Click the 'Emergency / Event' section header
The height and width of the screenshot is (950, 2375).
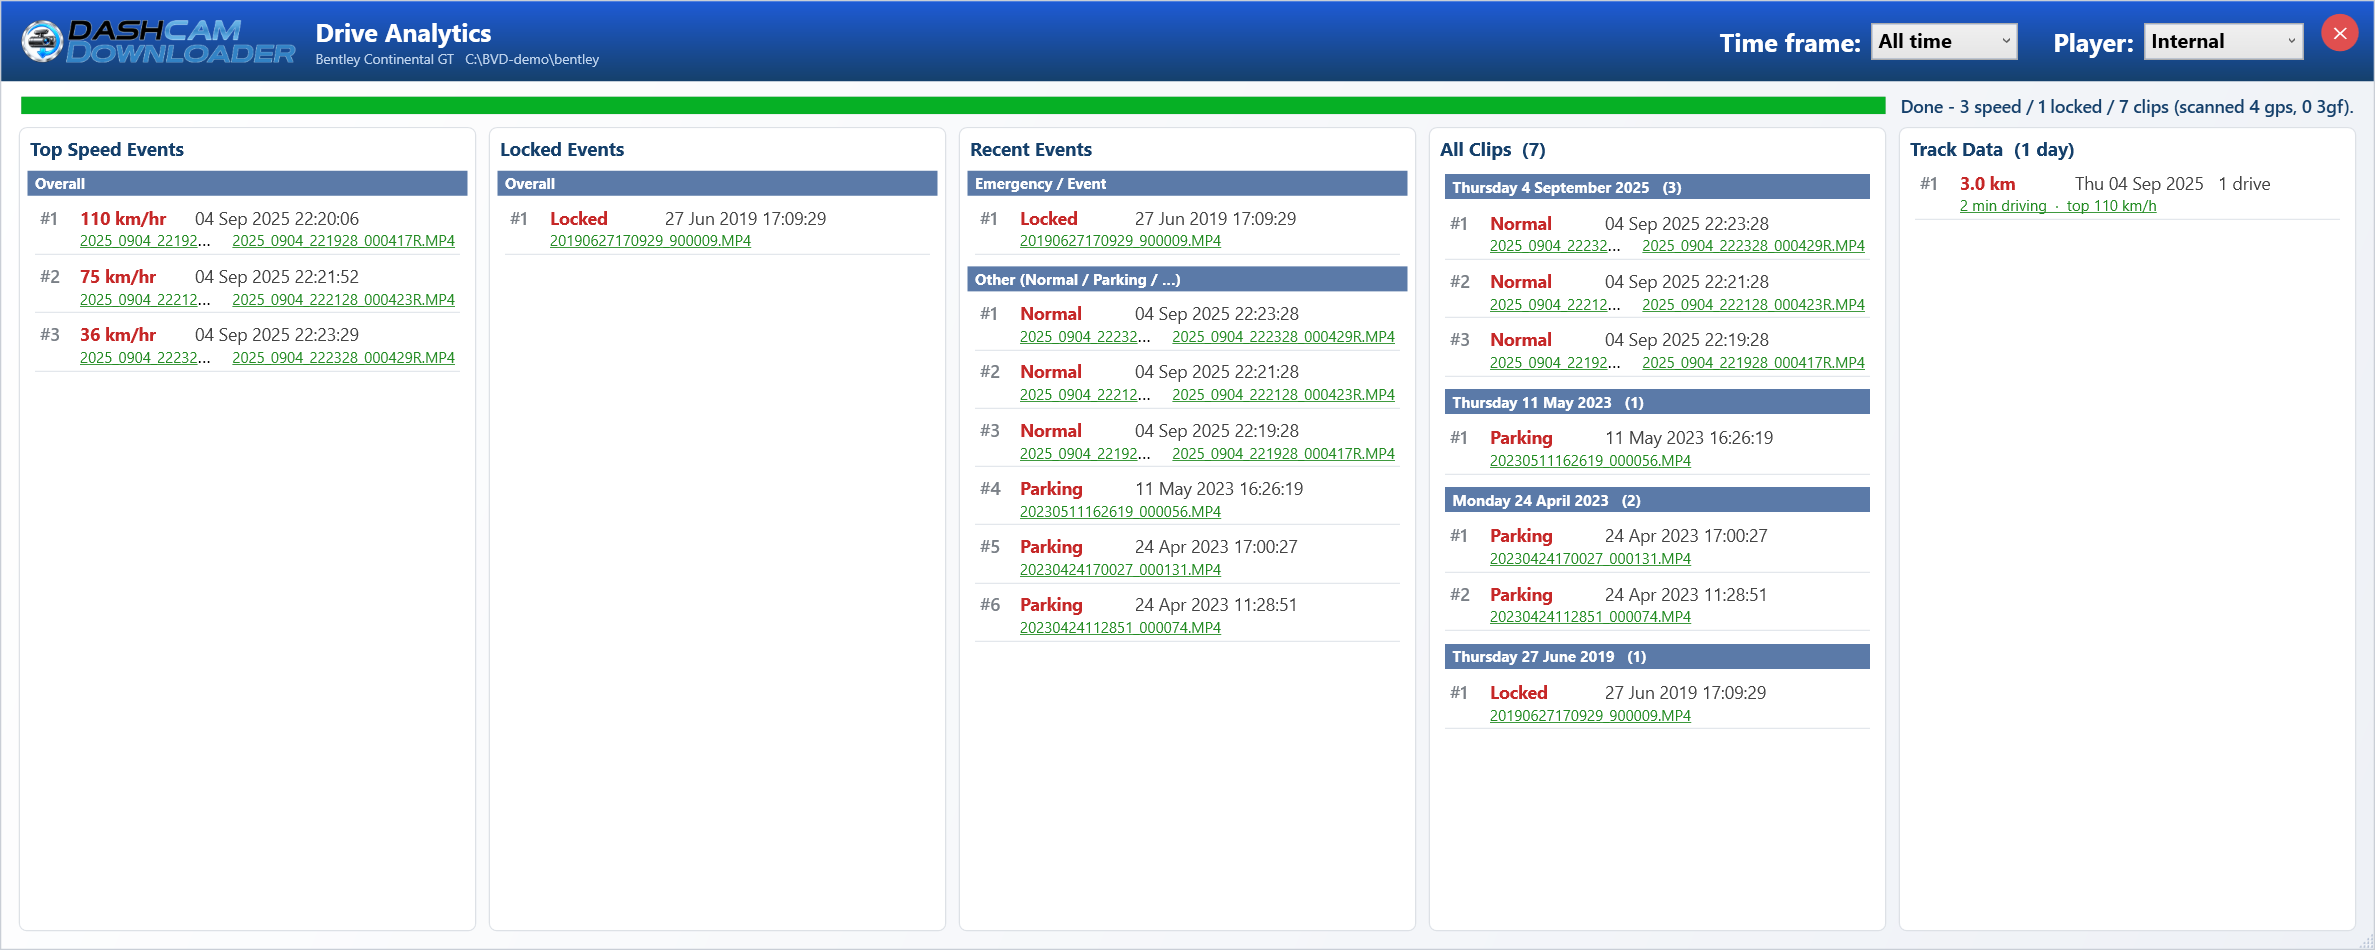[x=1187, y=183]
